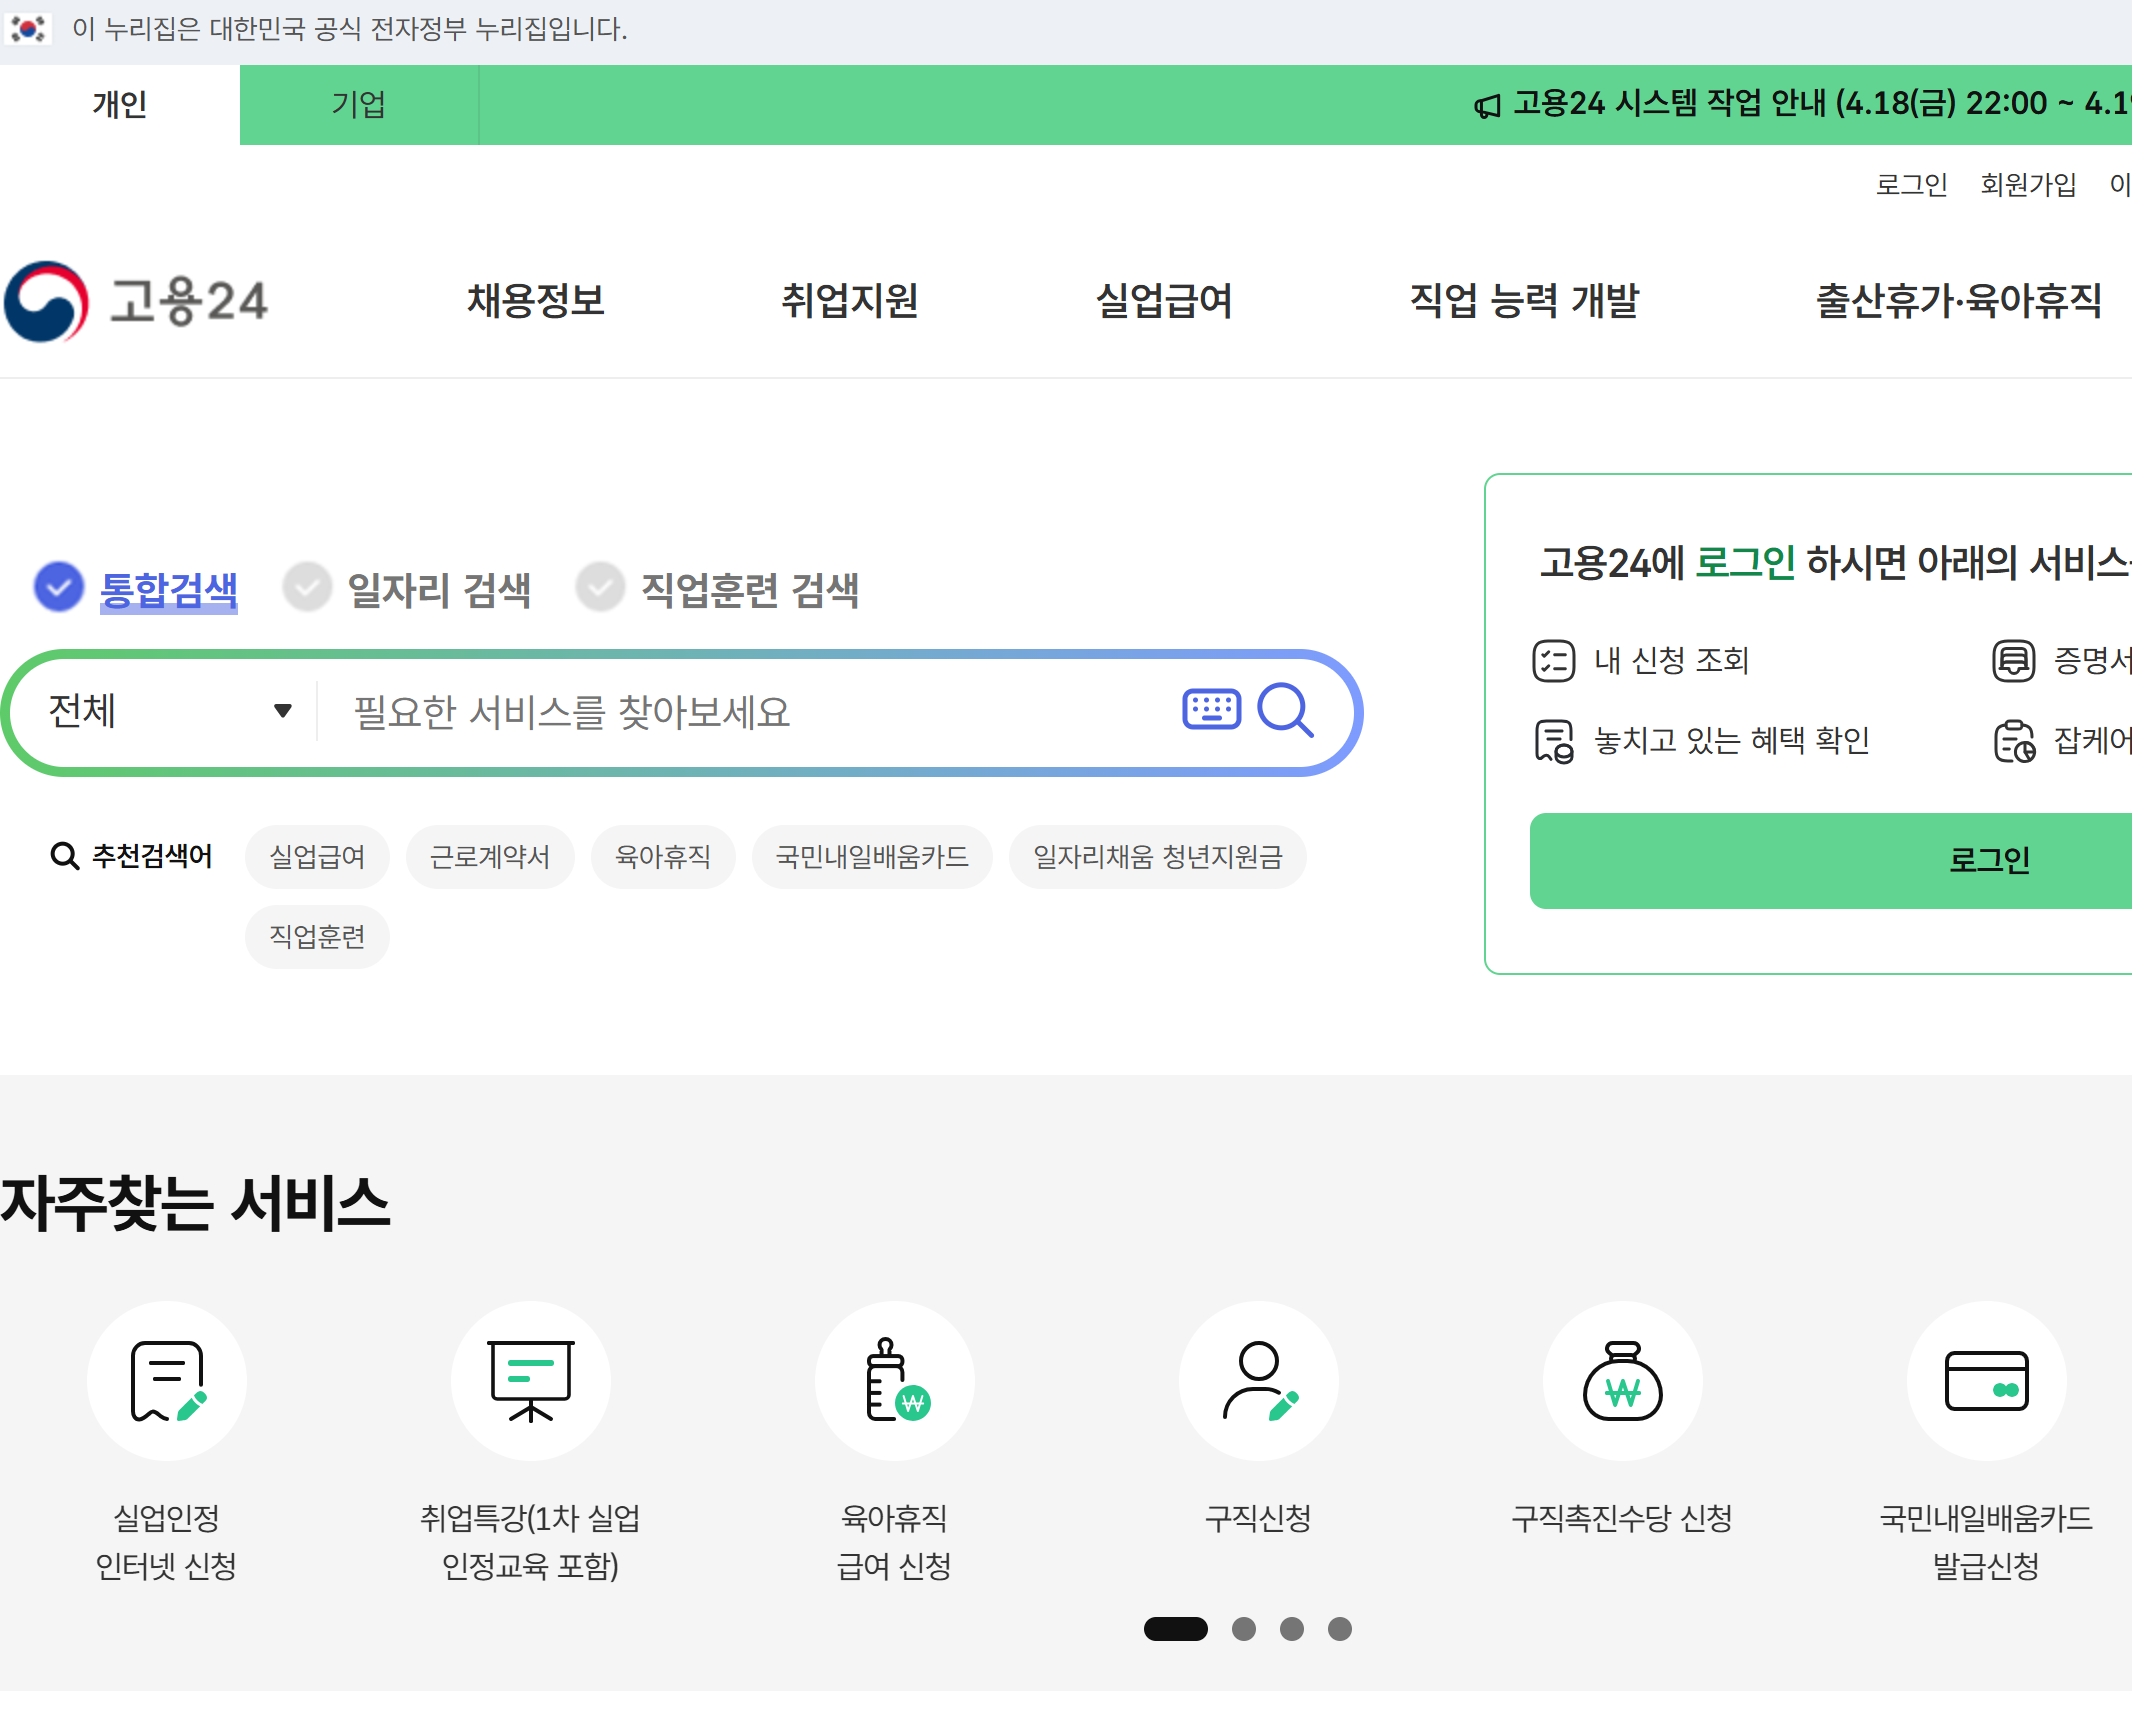Click the 회원가입 link
2132x1716 pixels.
(x=2029, y=185)
